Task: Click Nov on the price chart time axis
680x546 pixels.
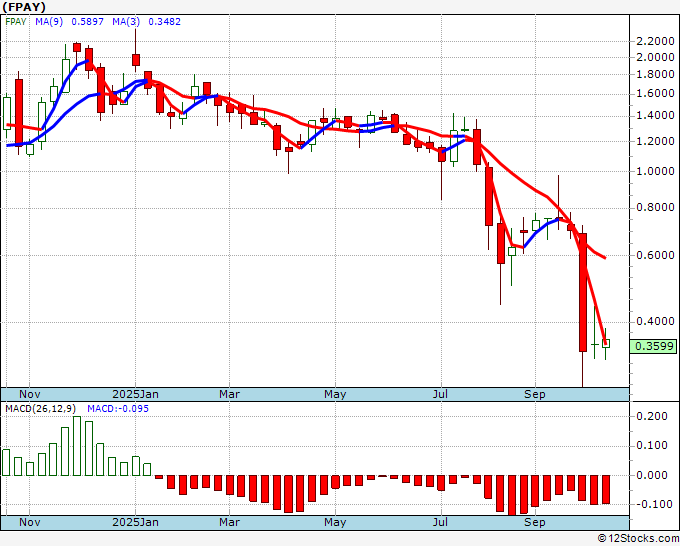Action: 30,394
